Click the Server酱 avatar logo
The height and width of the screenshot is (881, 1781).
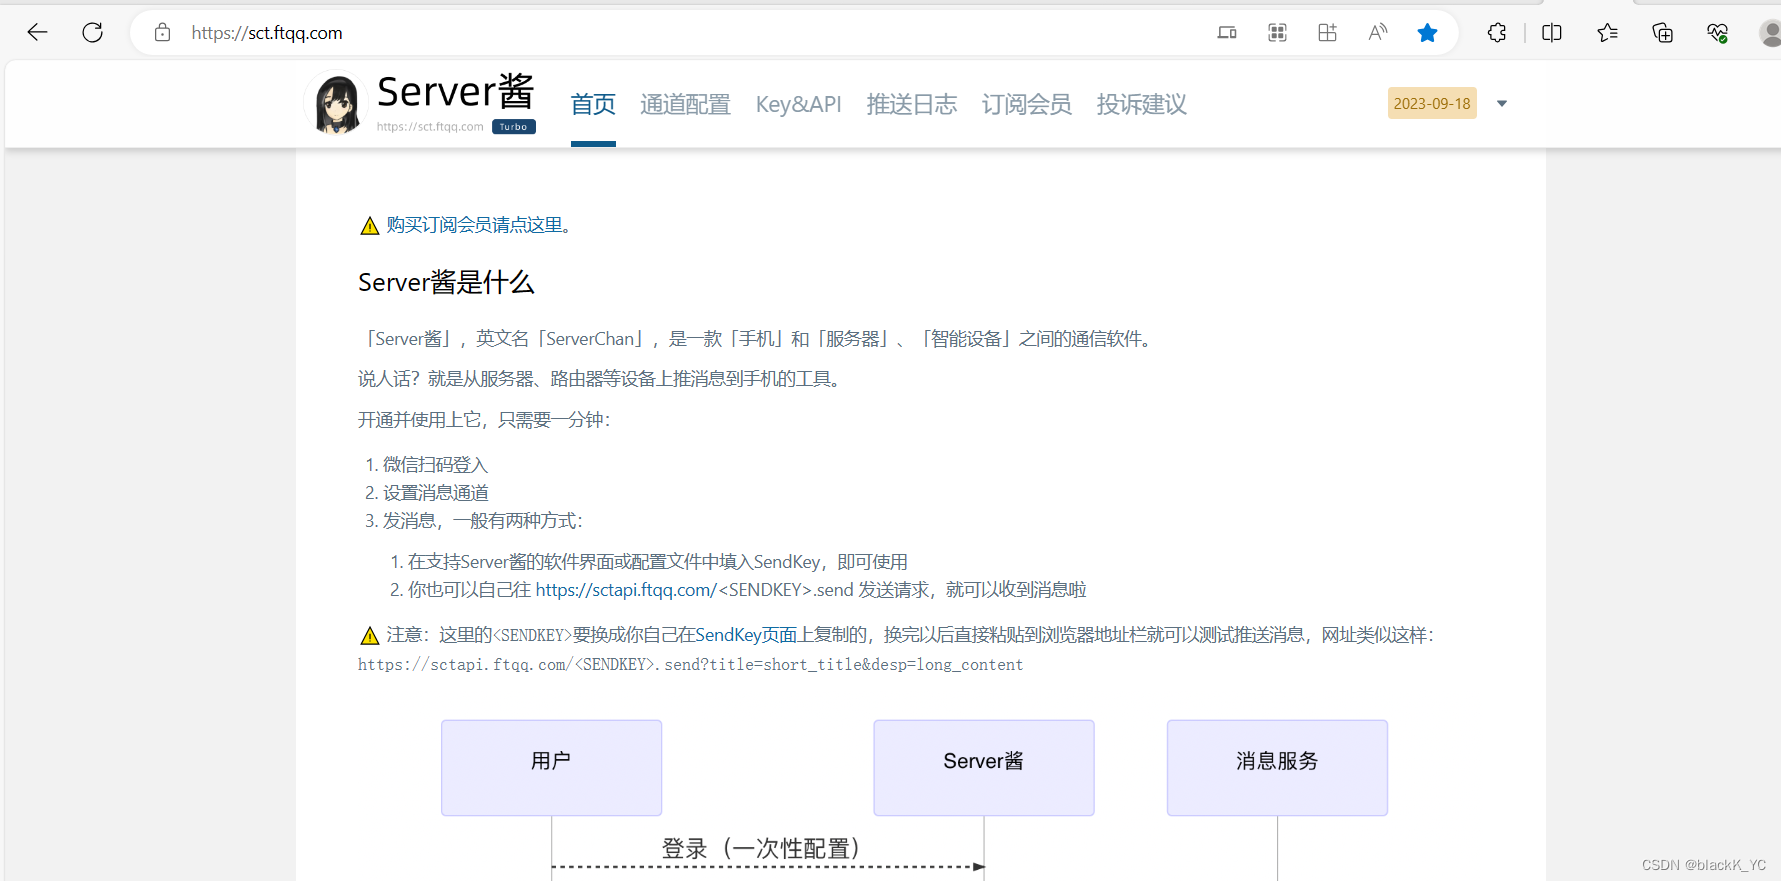point(336,103)
